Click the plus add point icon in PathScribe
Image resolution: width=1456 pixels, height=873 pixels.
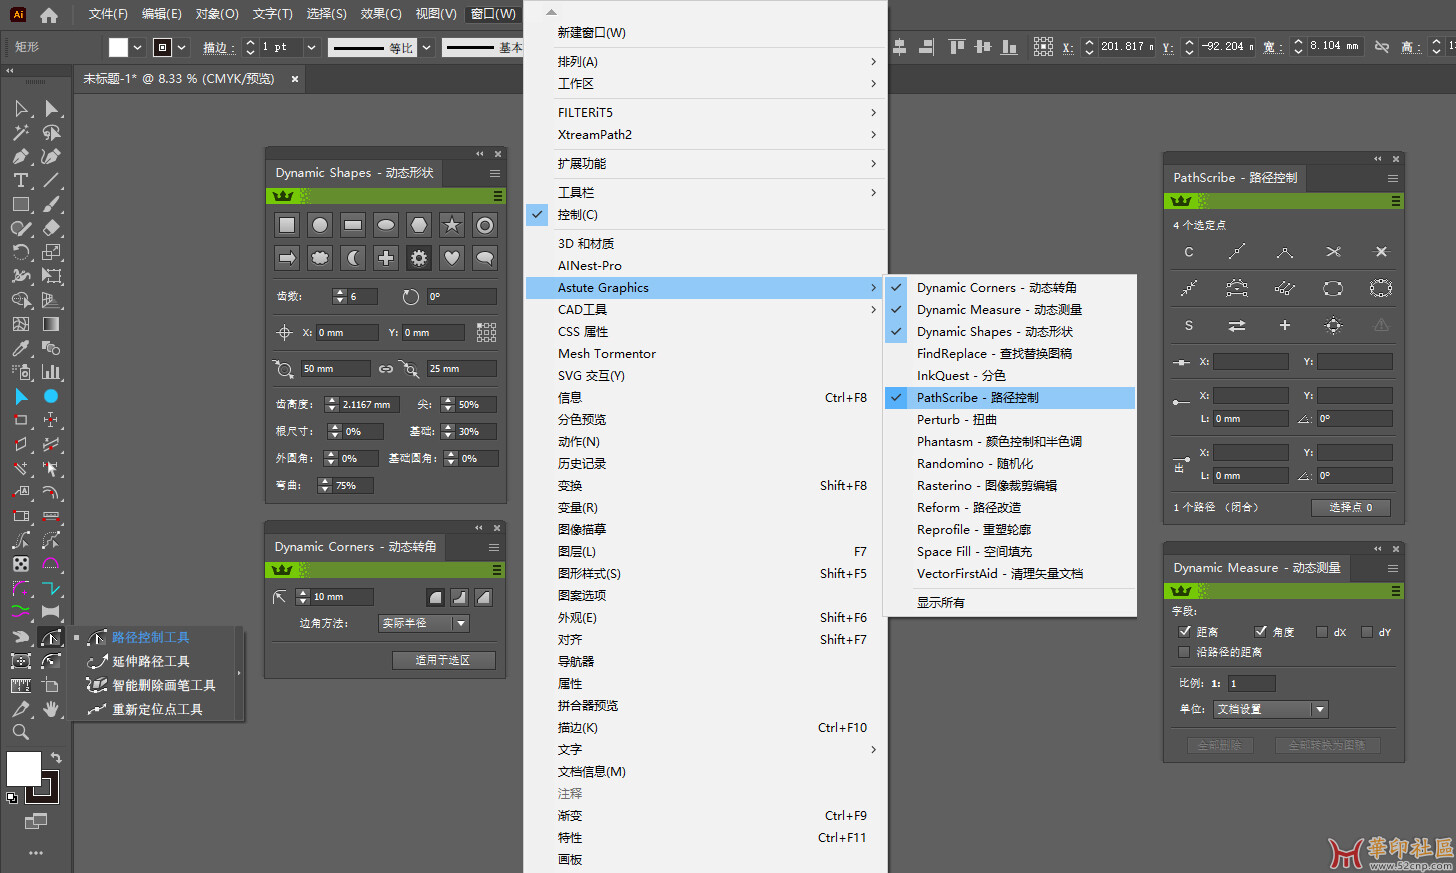tap(1285, 325)
